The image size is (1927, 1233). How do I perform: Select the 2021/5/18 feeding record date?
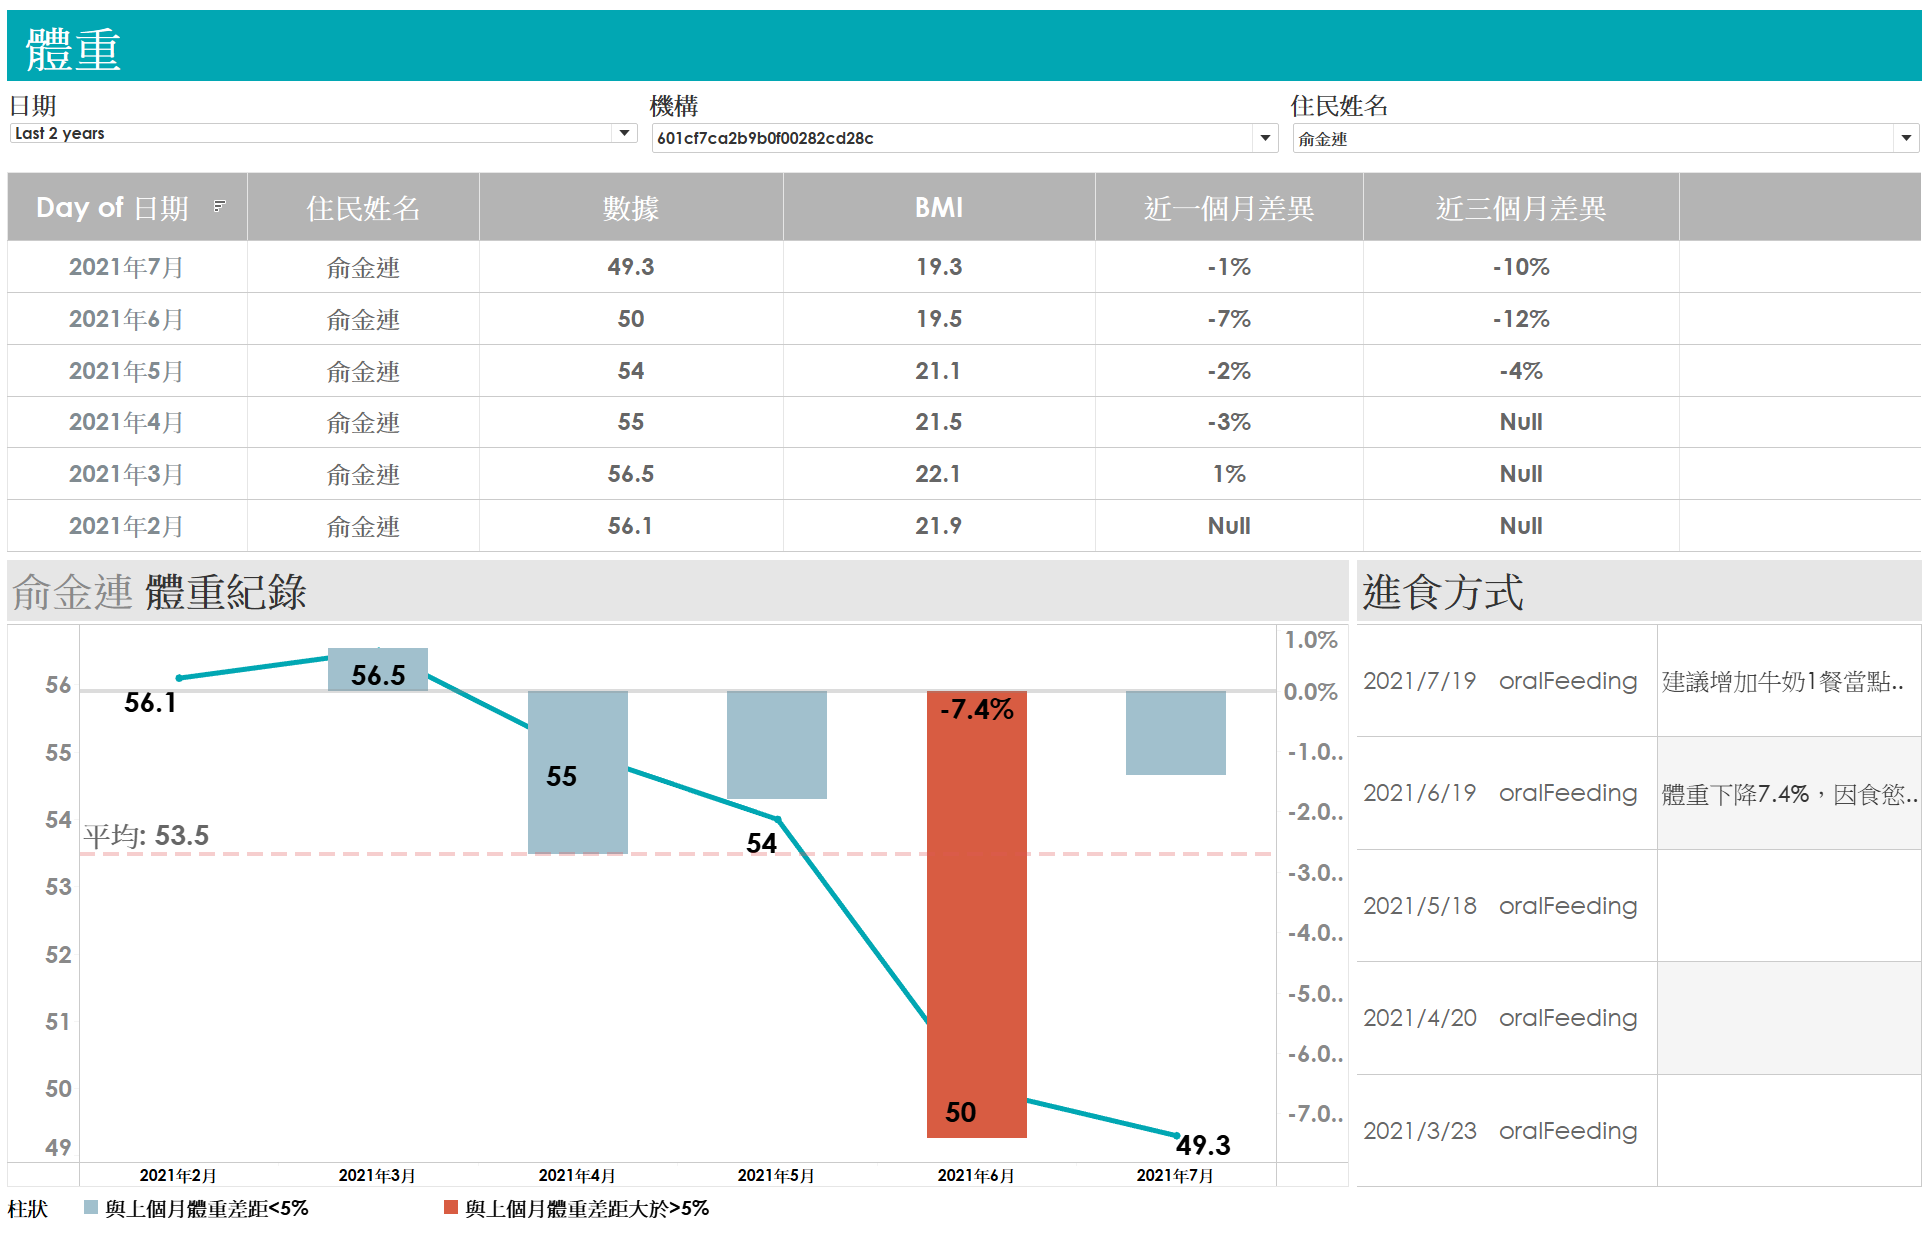(1420, 906)
